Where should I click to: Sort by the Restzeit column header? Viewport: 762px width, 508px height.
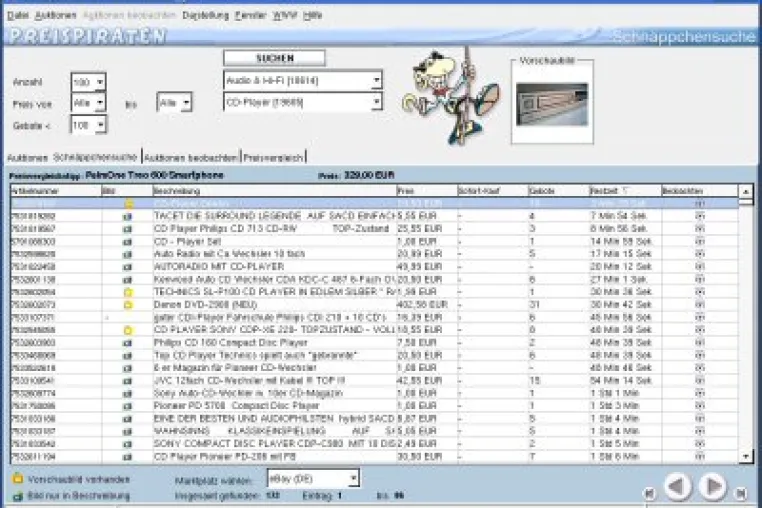pos(624,191)
